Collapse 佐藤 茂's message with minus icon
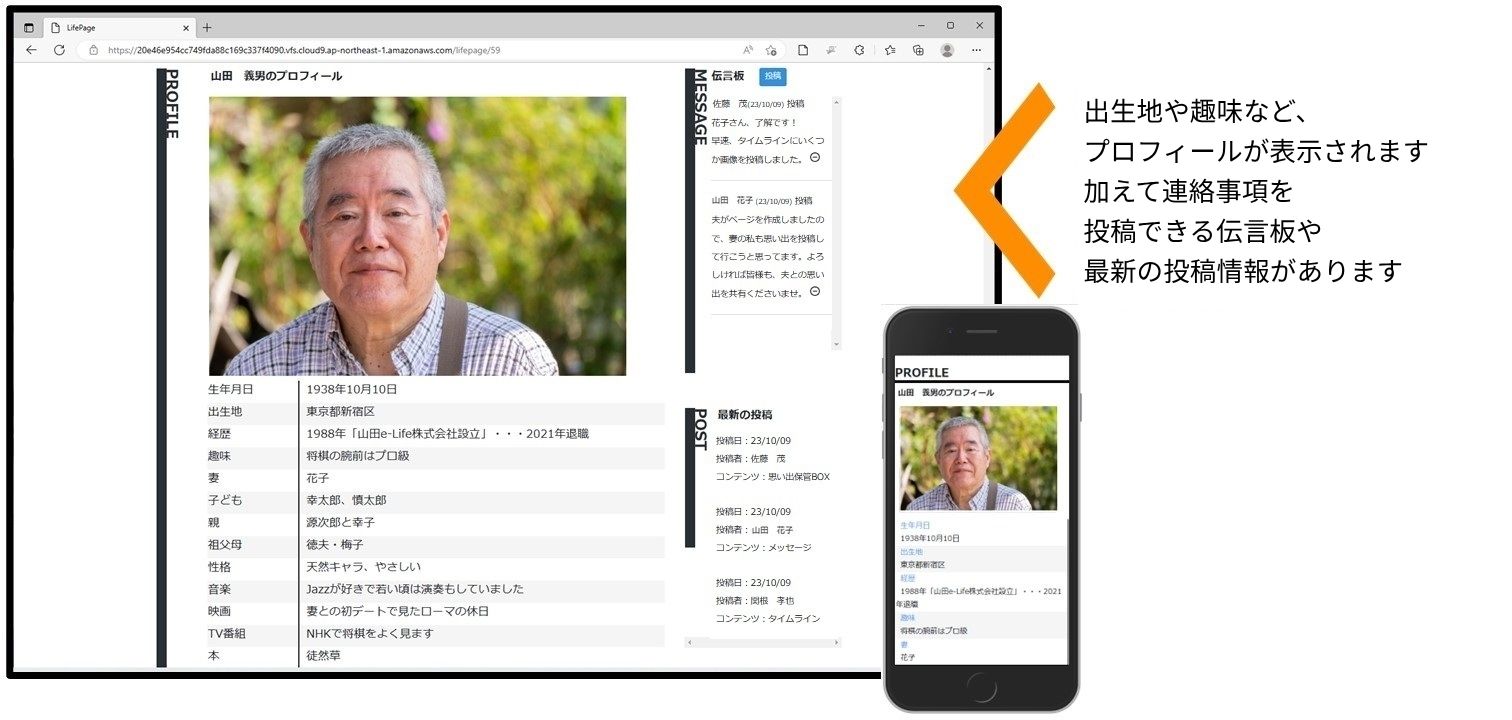The height and width of the screenshot is (720, 1512). 815,157
